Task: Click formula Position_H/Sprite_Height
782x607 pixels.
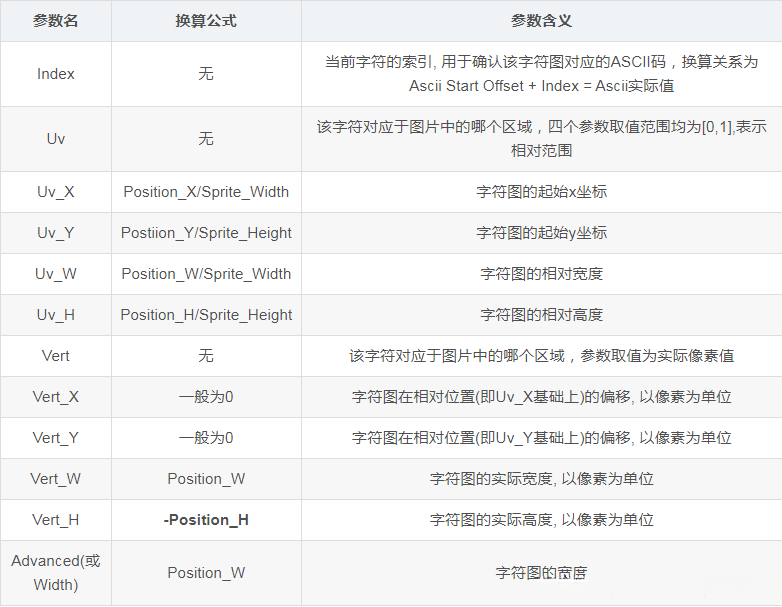Action: [x=206, y=315]
